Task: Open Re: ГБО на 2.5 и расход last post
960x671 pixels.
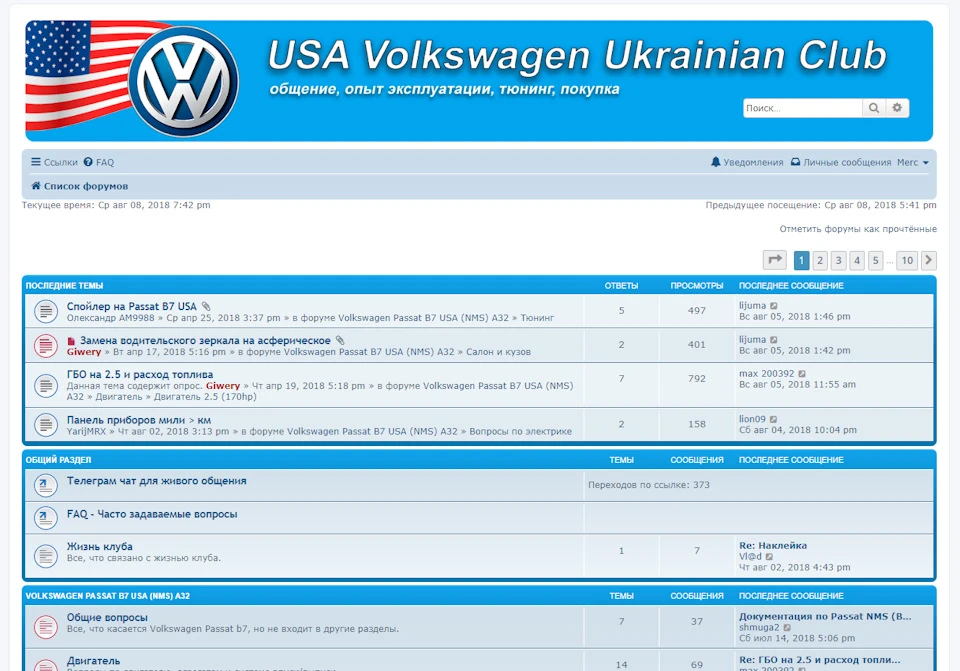Action: [x=819, y=660]
